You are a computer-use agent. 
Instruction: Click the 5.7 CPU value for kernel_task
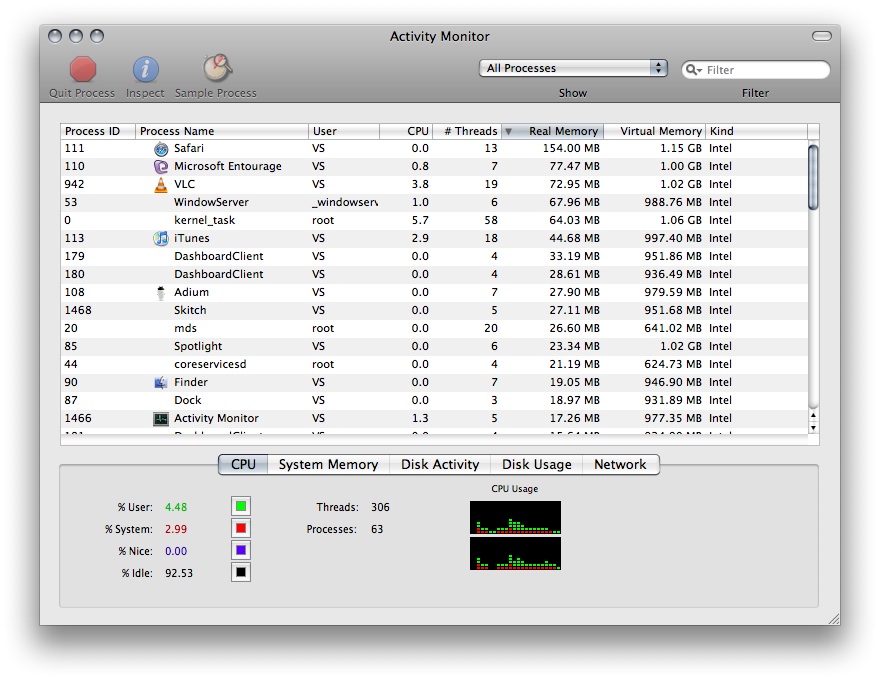click(420, 220)
